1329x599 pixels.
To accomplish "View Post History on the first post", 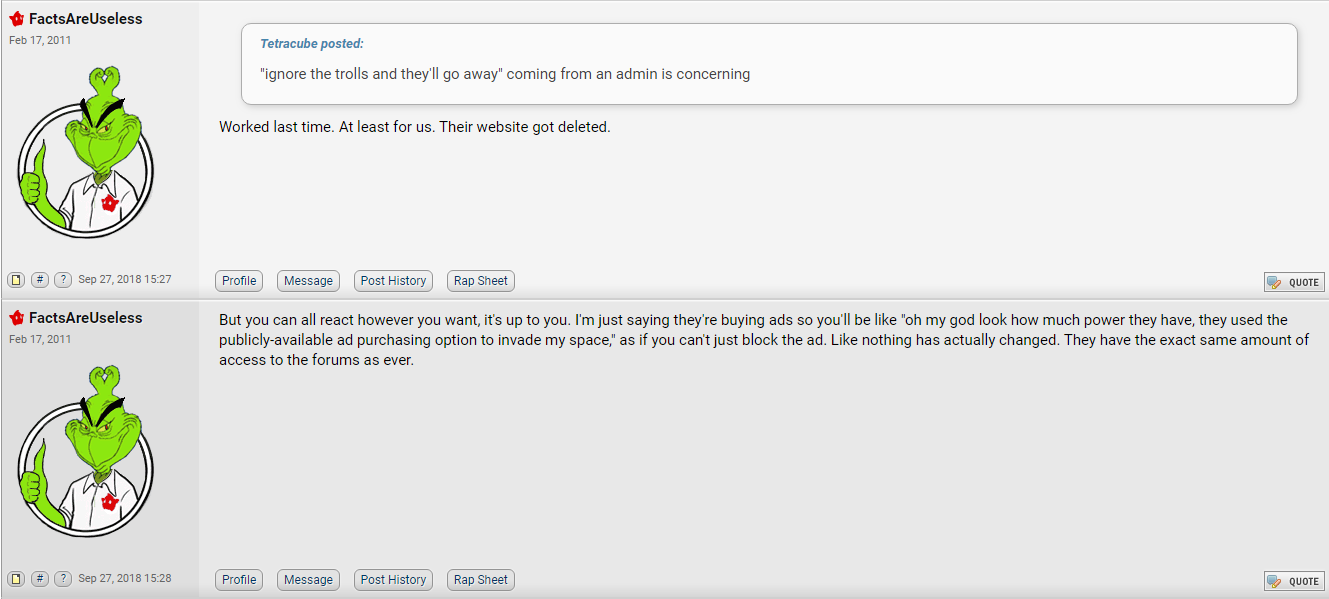I will 393,281.
